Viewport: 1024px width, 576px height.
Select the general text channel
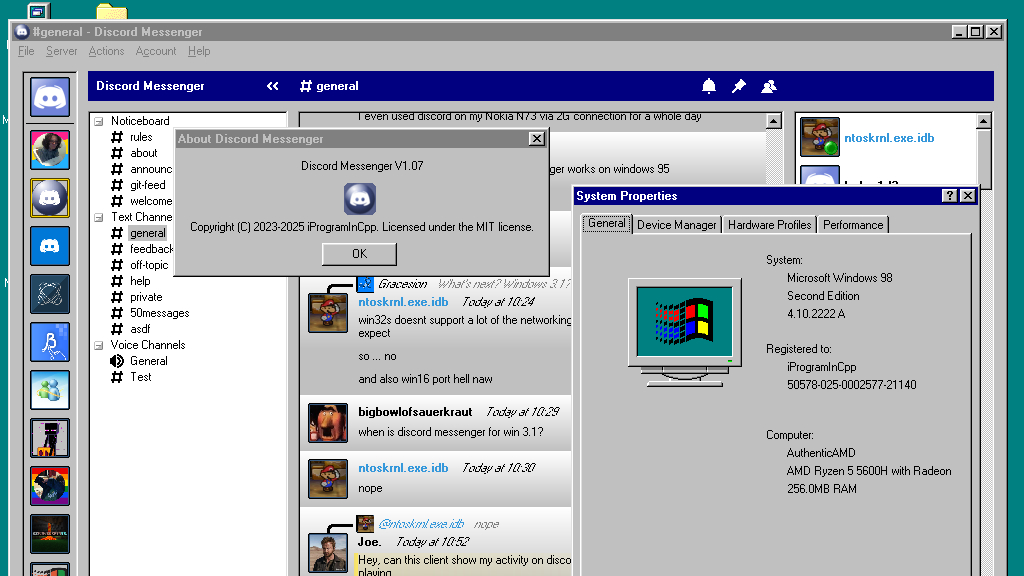click(x=148, y=233)
